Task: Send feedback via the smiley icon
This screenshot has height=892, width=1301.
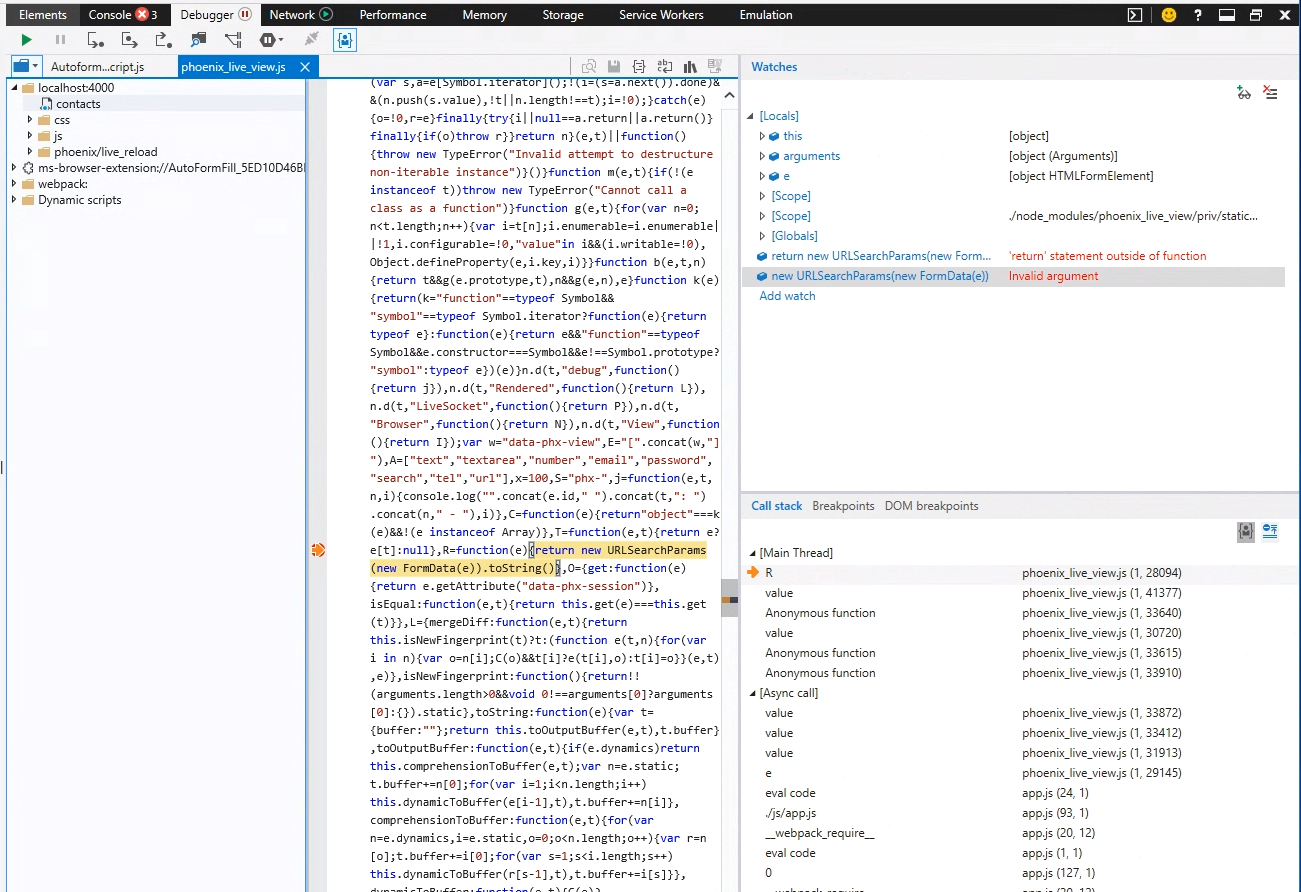Action: pyautogui.click(x=1168, y=14)
